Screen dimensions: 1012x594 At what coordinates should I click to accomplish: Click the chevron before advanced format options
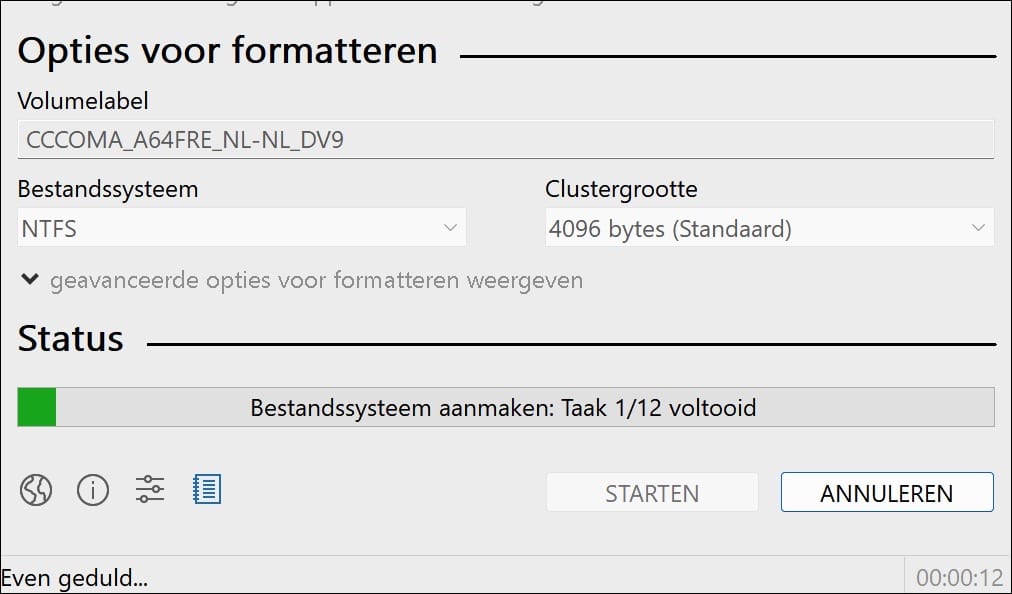pyautogui.click(x=30, y=280)
